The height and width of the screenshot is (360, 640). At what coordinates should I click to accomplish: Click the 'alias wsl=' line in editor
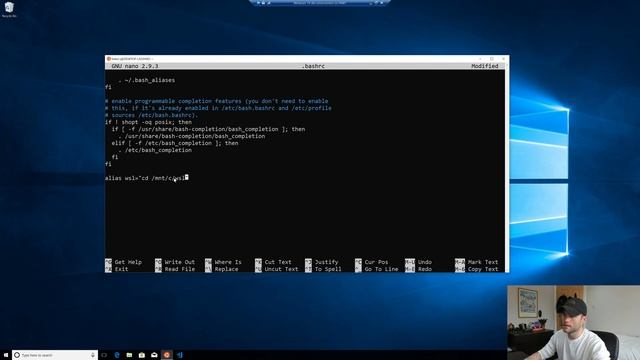[147, 178]
